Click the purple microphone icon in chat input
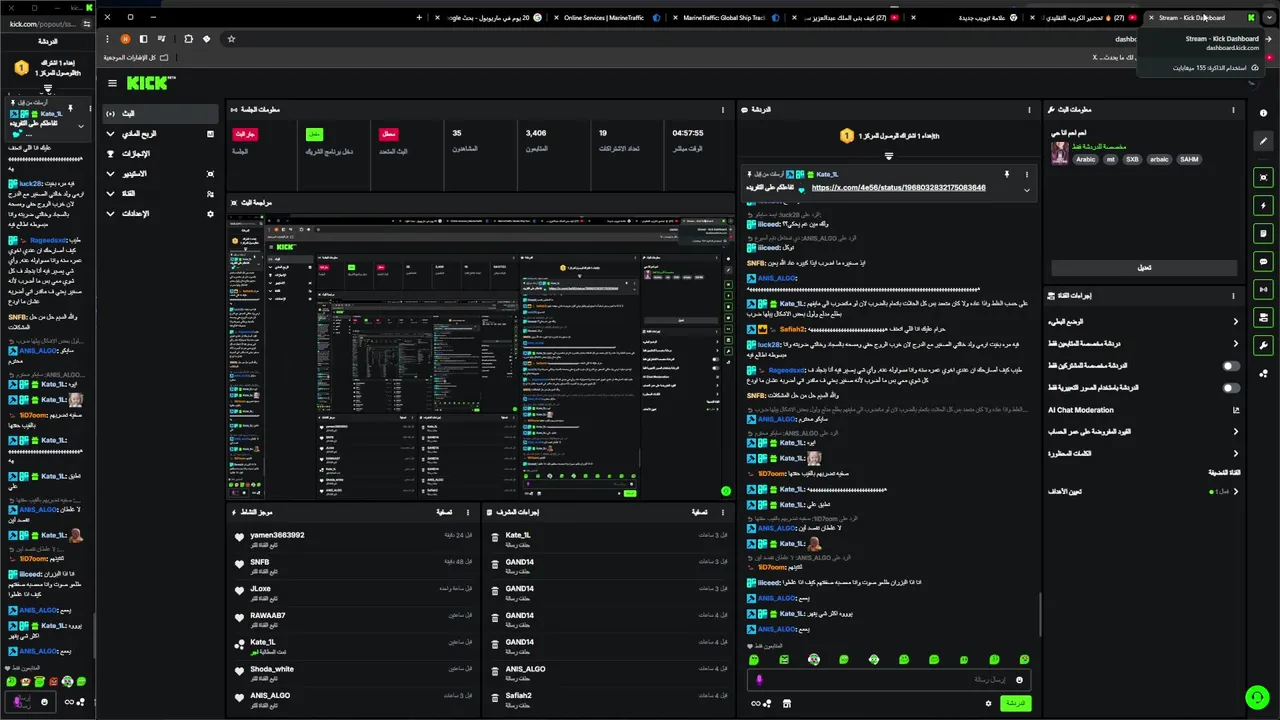This screenshot has width=1280, height=720. [x=759, y=680]
